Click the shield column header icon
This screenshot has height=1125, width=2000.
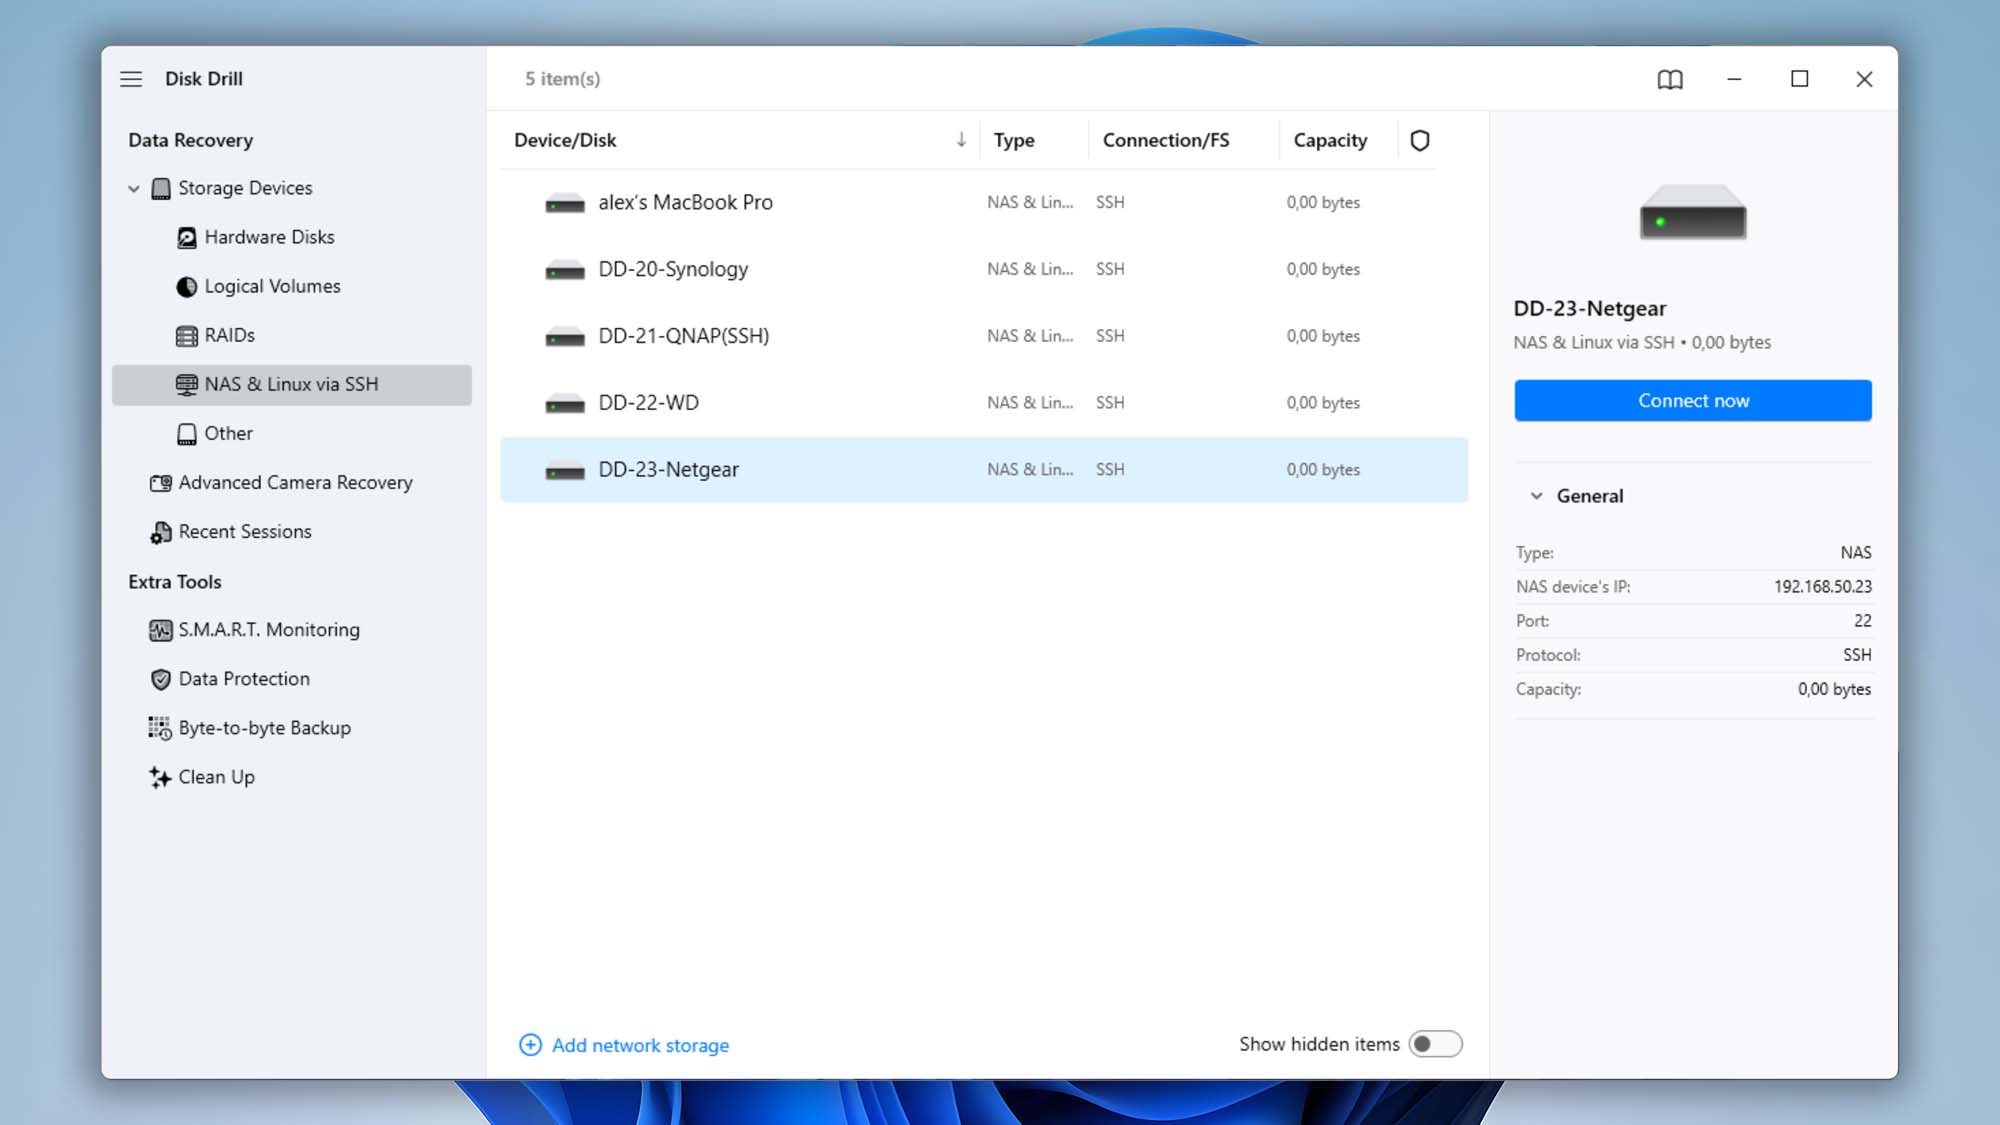1419,141
